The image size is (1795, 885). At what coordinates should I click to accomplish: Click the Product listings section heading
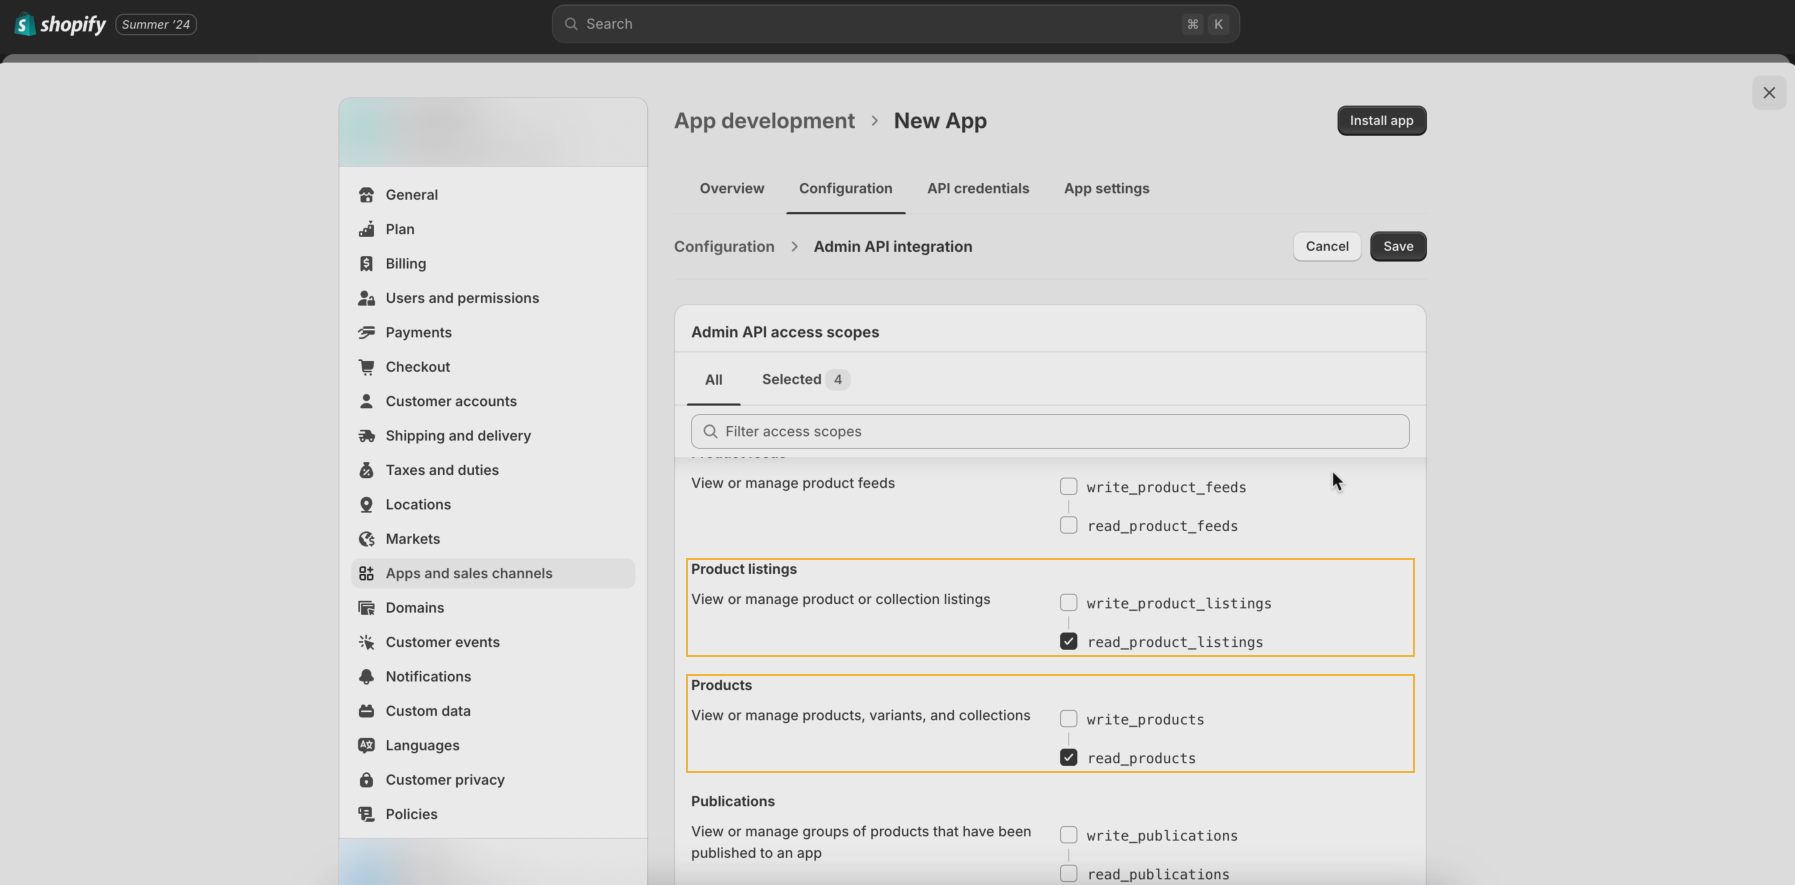pyautogui.click(x=744, y=570)
